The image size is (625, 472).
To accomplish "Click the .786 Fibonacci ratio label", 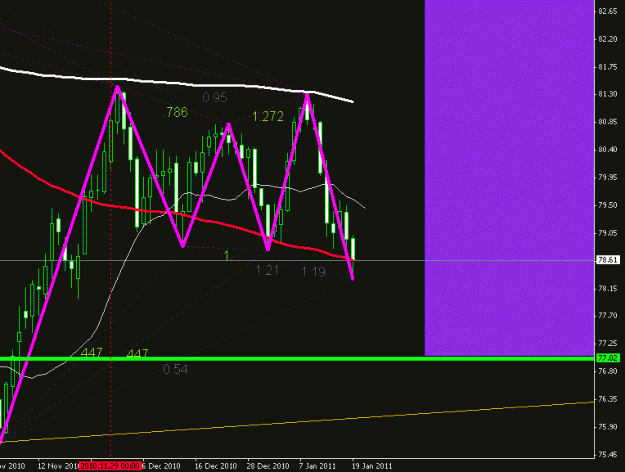I will [175, 112].
